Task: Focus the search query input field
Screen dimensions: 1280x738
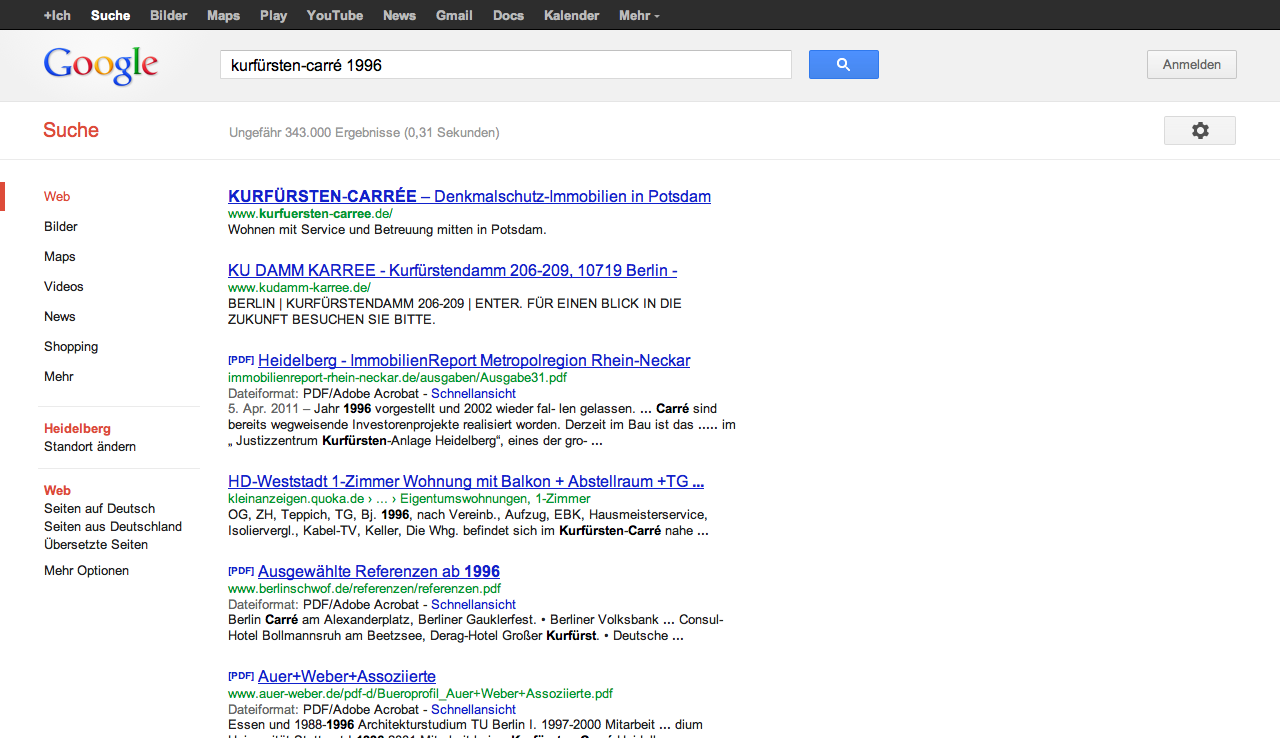Action: pos(505,65)
